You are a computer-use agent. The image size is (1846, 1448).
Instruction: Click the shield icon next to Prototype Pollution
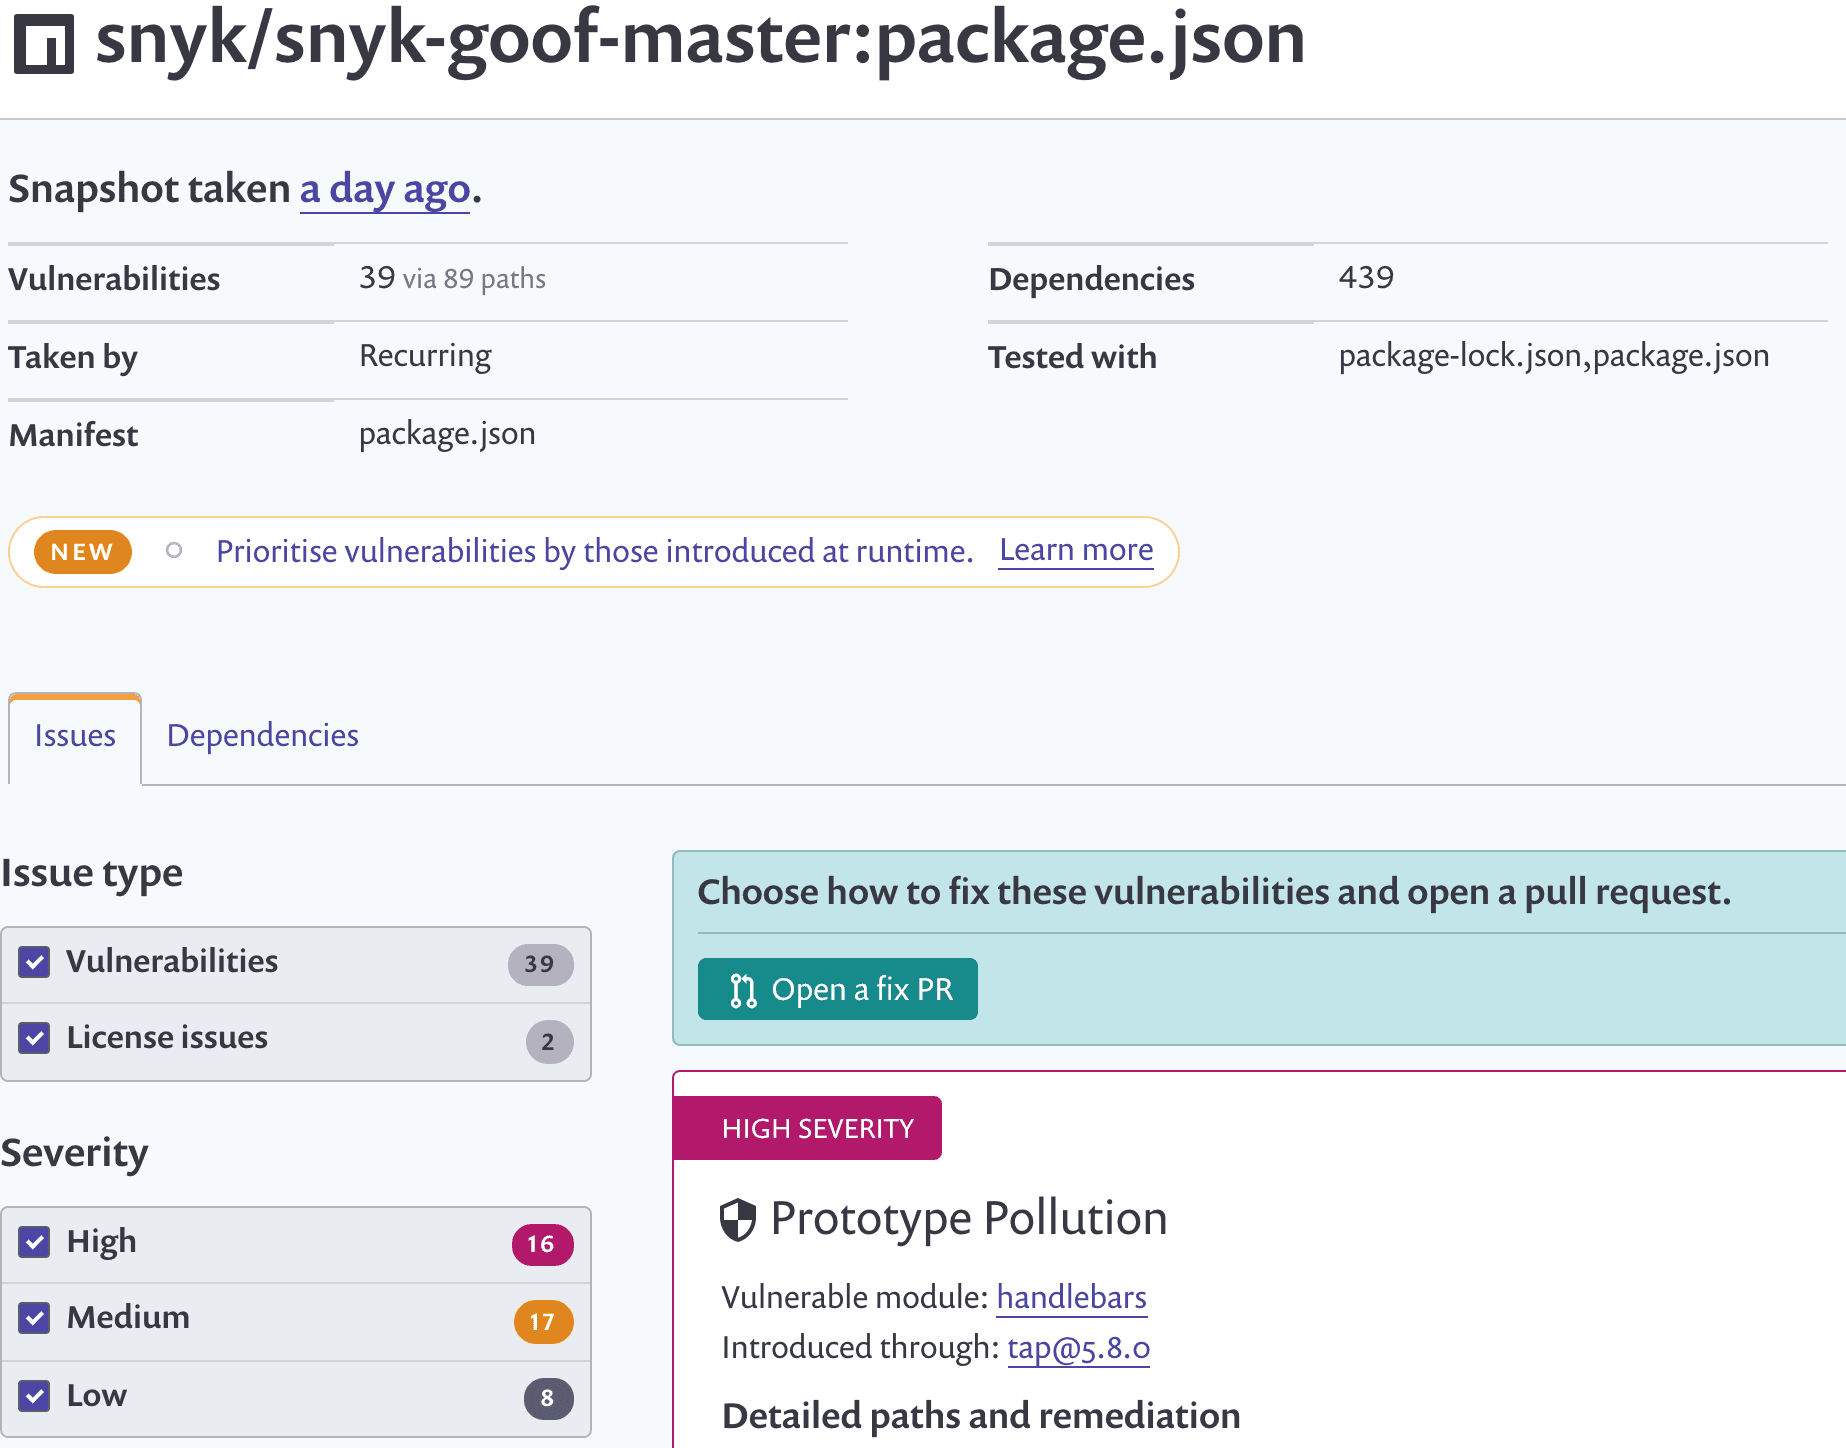(x=738, y=1220)
